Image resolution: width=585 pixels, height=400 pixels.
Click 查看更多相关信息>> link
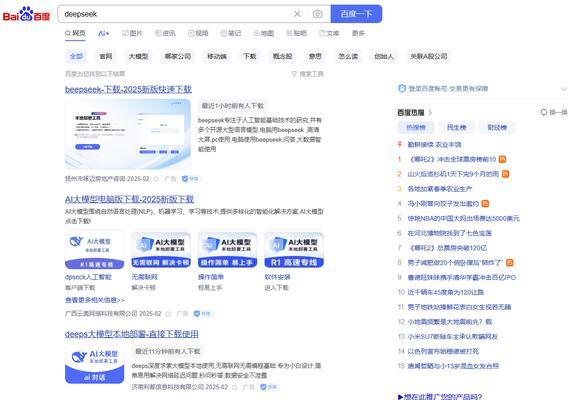click(95, 300)
